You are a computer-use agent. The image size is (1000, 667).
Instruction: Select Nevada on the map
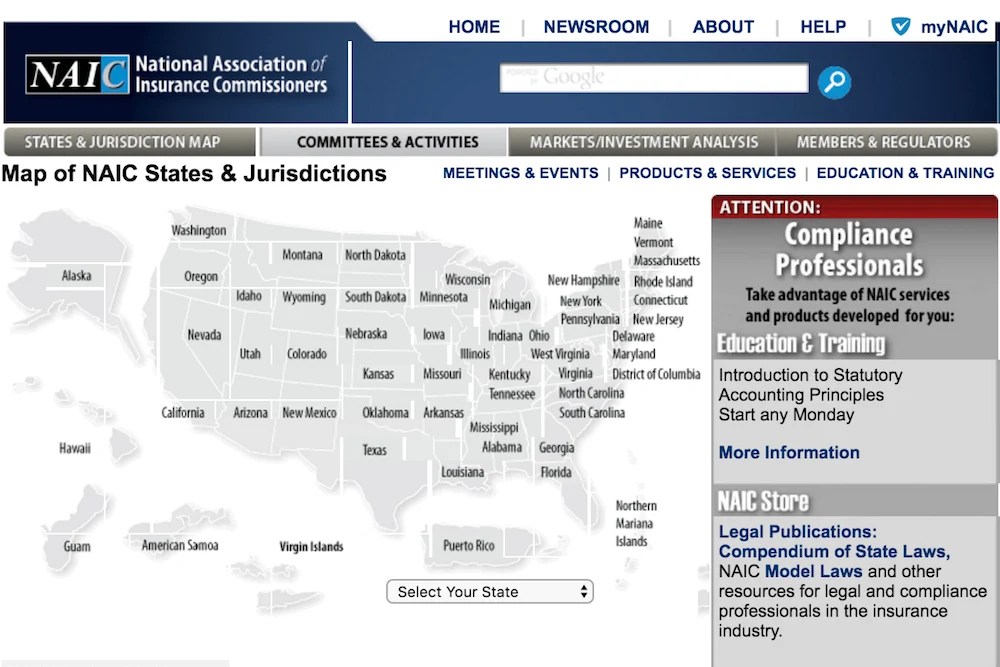pyautogui.click(x=204, y=334)
